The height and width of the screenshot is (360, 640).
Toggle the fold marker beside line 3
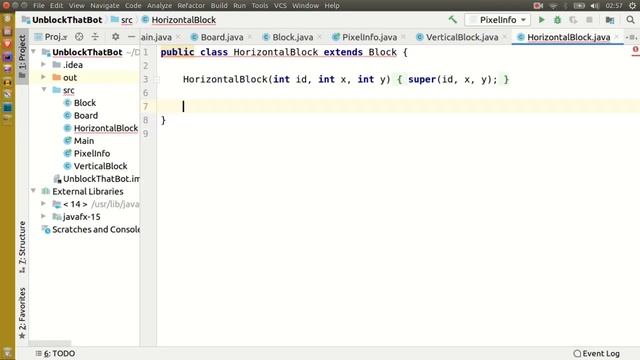coord(156,80)
